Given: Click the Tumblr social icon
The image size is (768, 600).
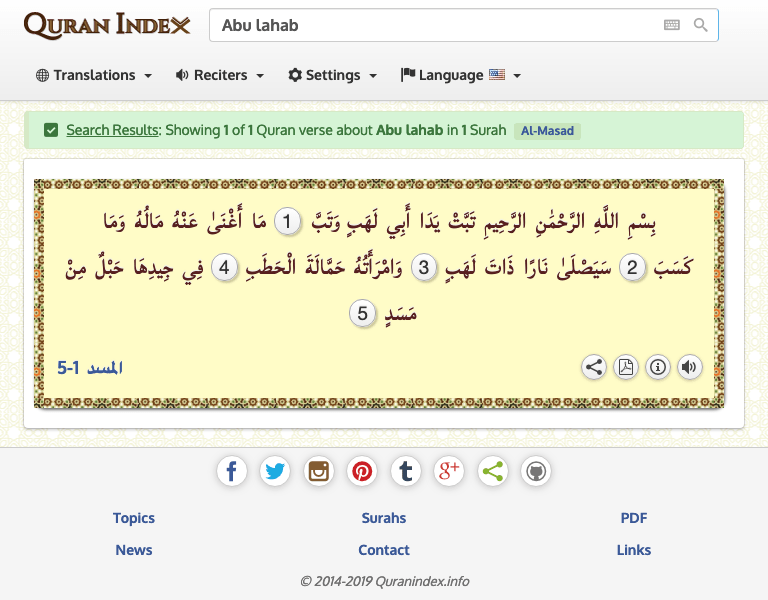Looking at the screenshot, I should click(405, 471).
